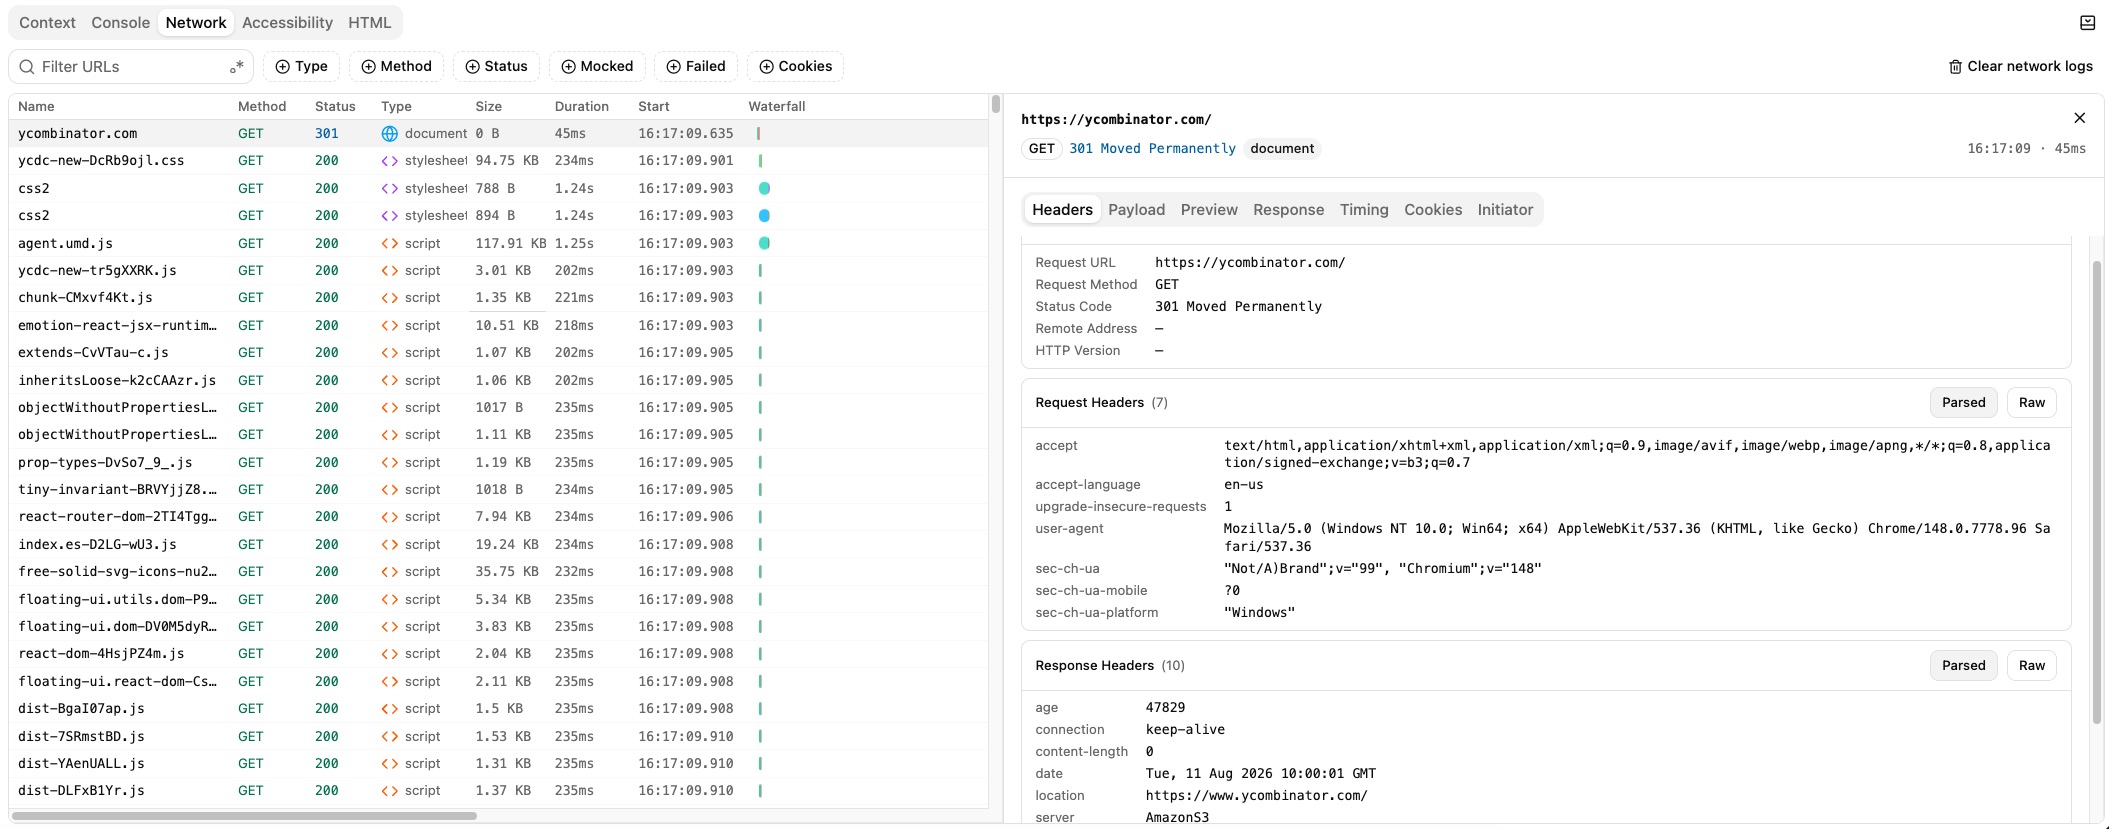Click the 117.91 KB size cell
The height and width of the screenshot is (829, 2109).
[511, 244]
